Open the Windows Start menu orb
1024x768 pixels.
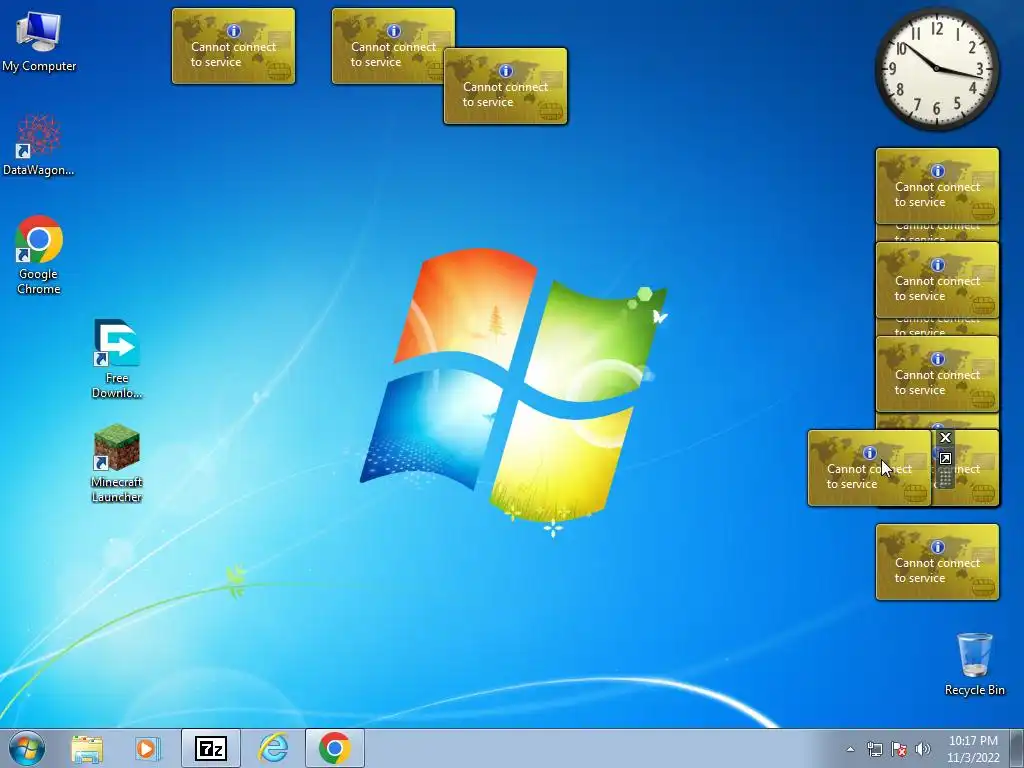point(27,748)
